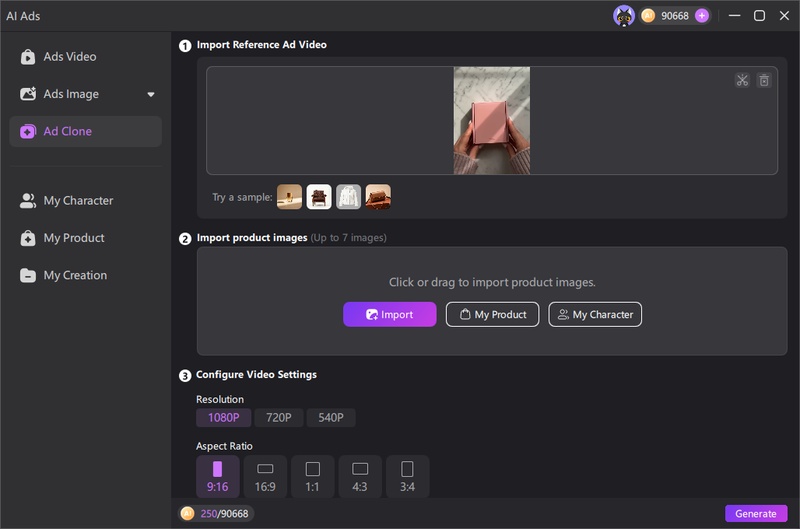
Task: Select the 16:9 aspect ratio
Action: [x=265, y=476]
